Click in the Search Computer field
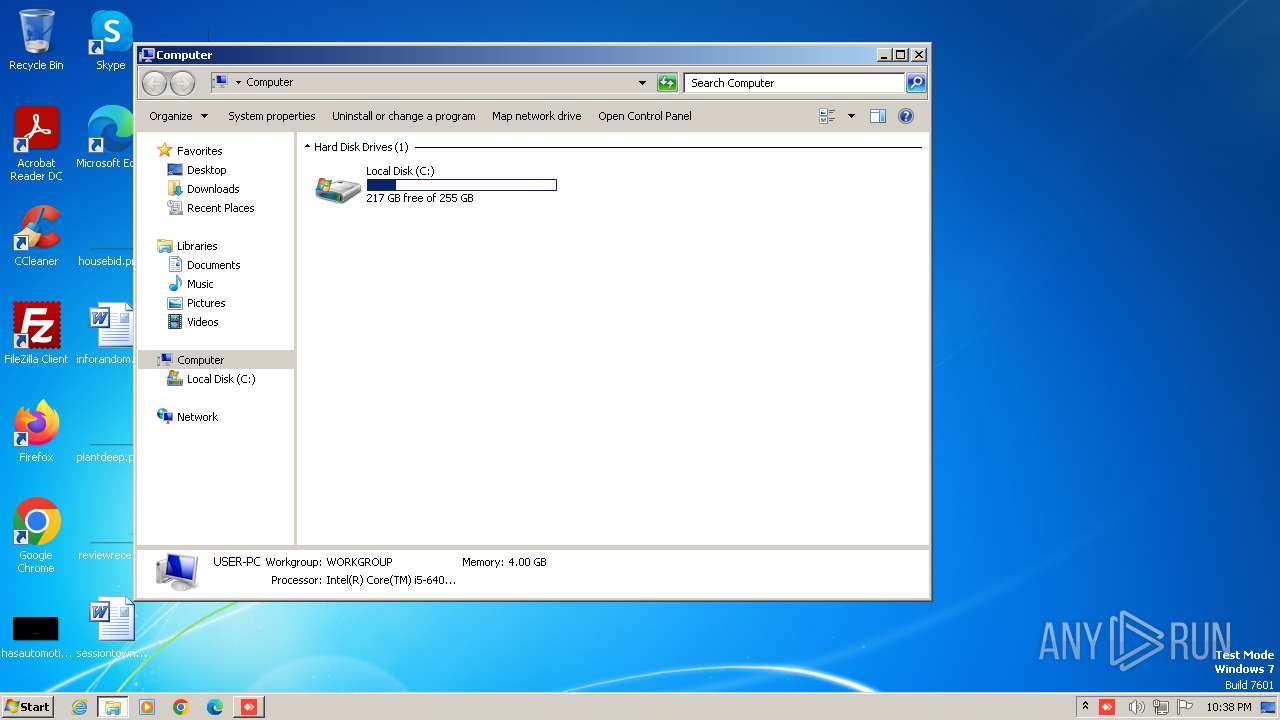The image size is (1280, 720). tap(795, 83)
